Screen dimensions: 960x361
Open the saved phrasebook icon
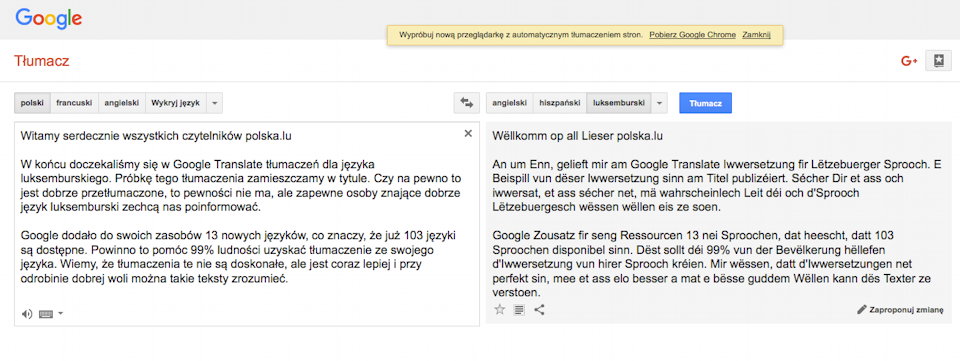pyautogui.click(x=939, y=61)
